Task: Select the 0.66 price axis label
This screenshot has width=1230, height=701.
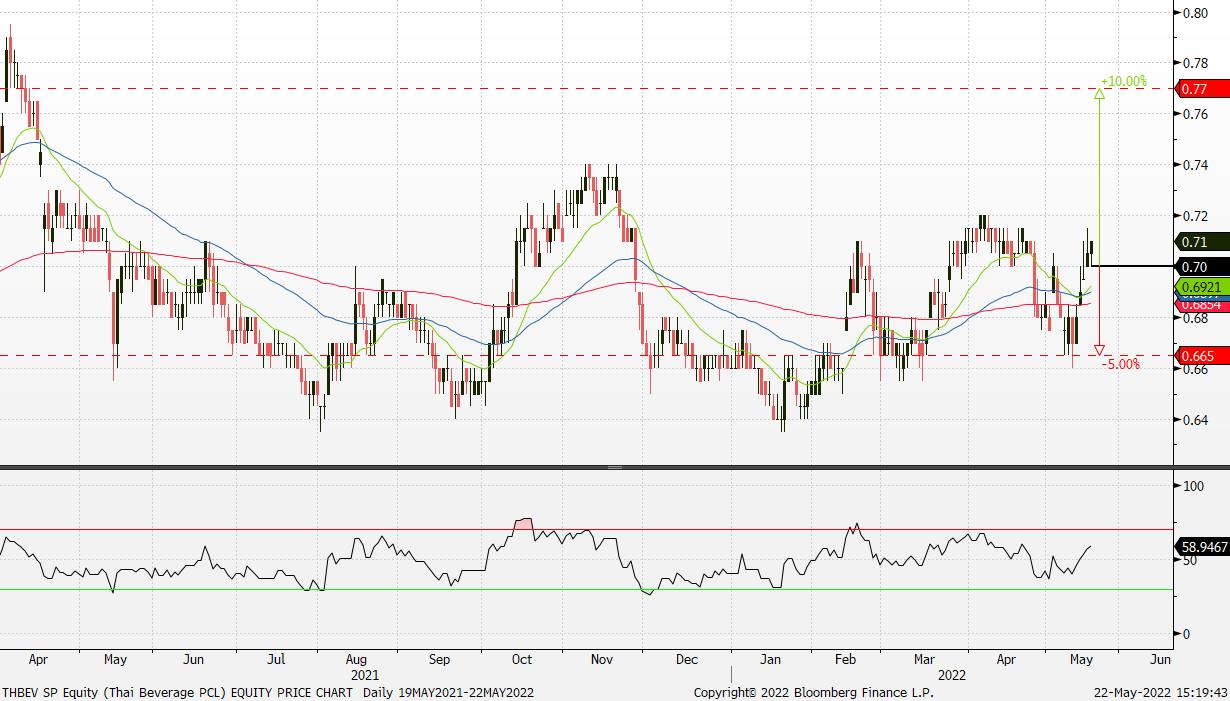Action: pos(1196,369)
